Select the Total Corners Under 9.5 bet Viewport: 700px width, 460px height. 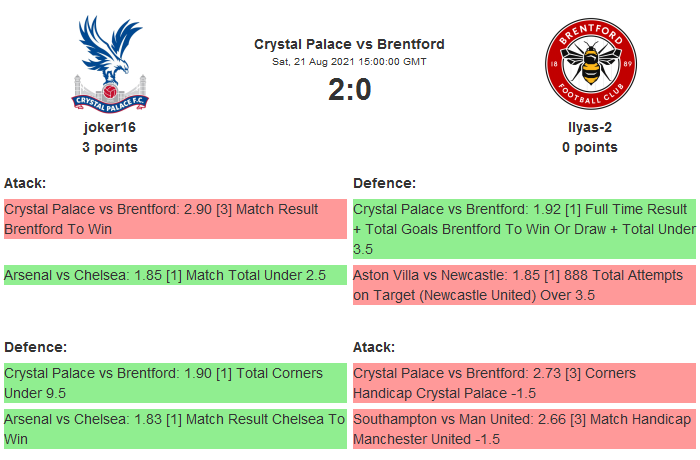click(x=175, y=382)
